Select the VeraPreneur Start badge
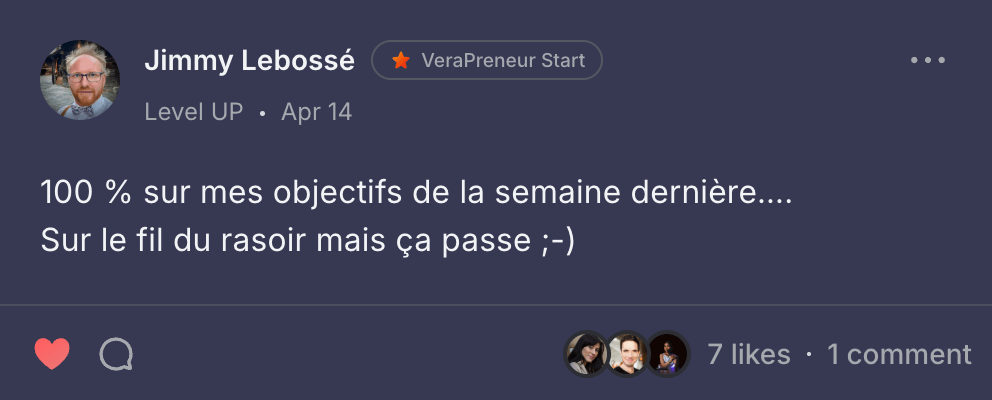This screenshot has height=400, width=992. [x=487, y=61]
